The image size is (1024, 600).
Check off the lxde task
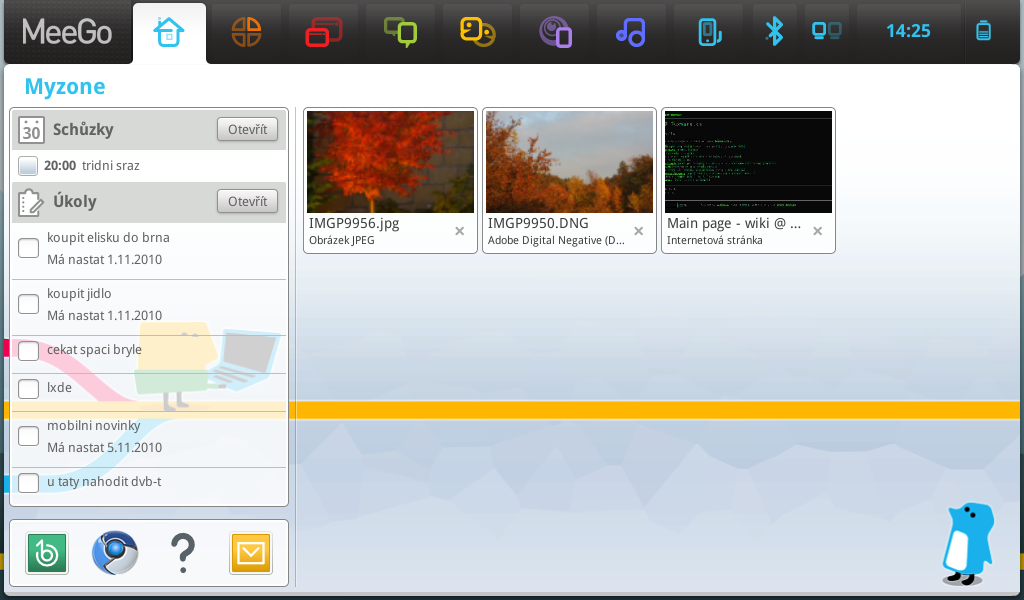[28, 388]
